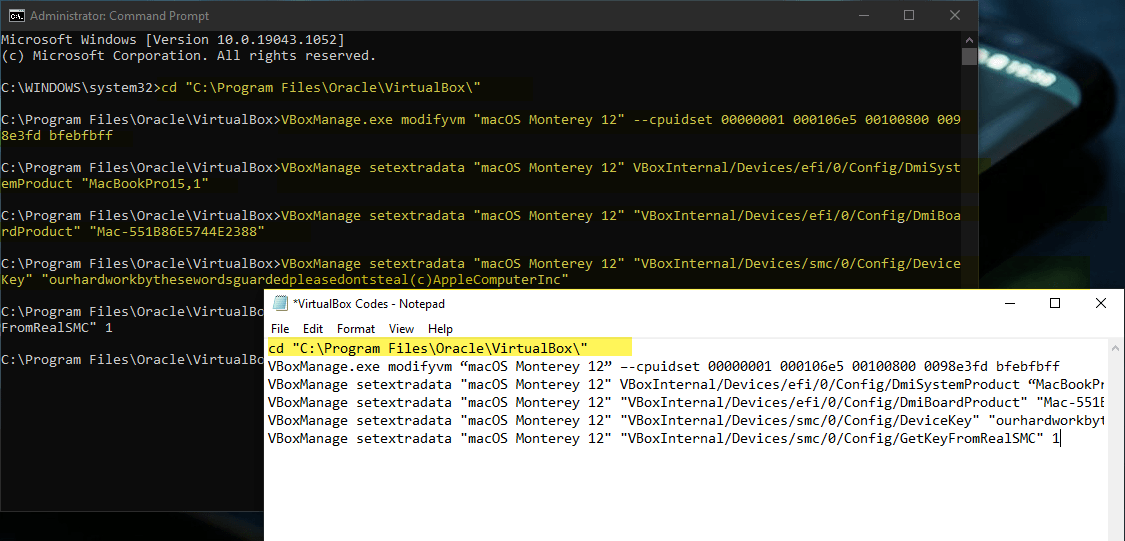The image size is (1125, 541).
Task: Click the Windows version line in Command Prompt
Action: click(x=173, y=39)
